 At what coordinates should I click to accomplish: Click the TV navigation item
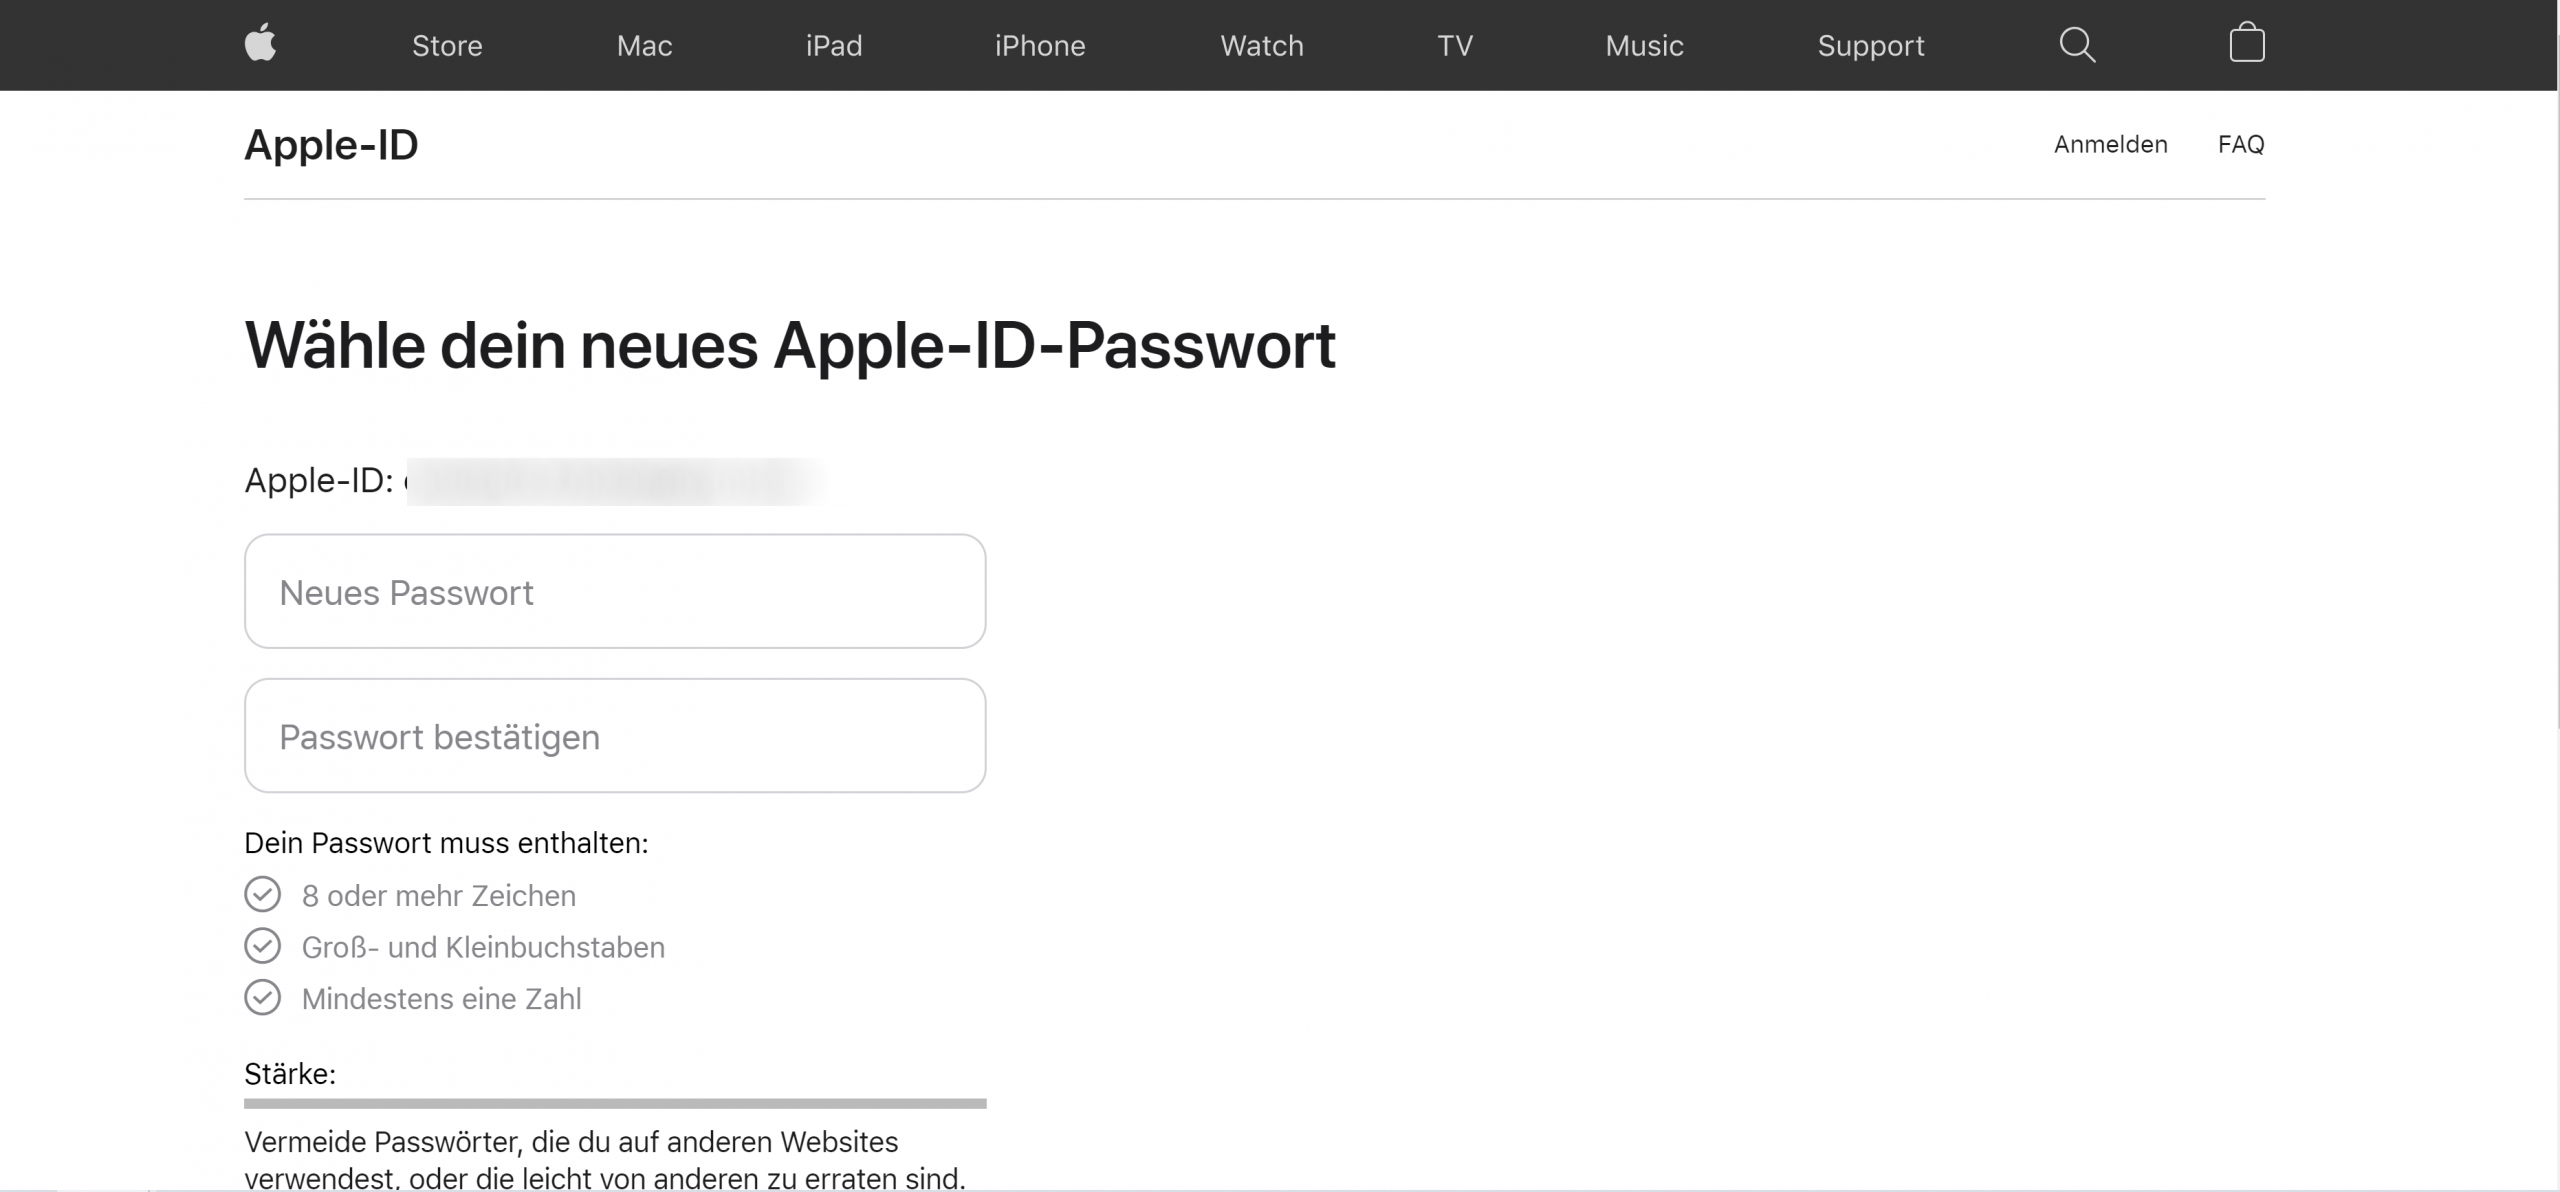tap(1453, 44)
